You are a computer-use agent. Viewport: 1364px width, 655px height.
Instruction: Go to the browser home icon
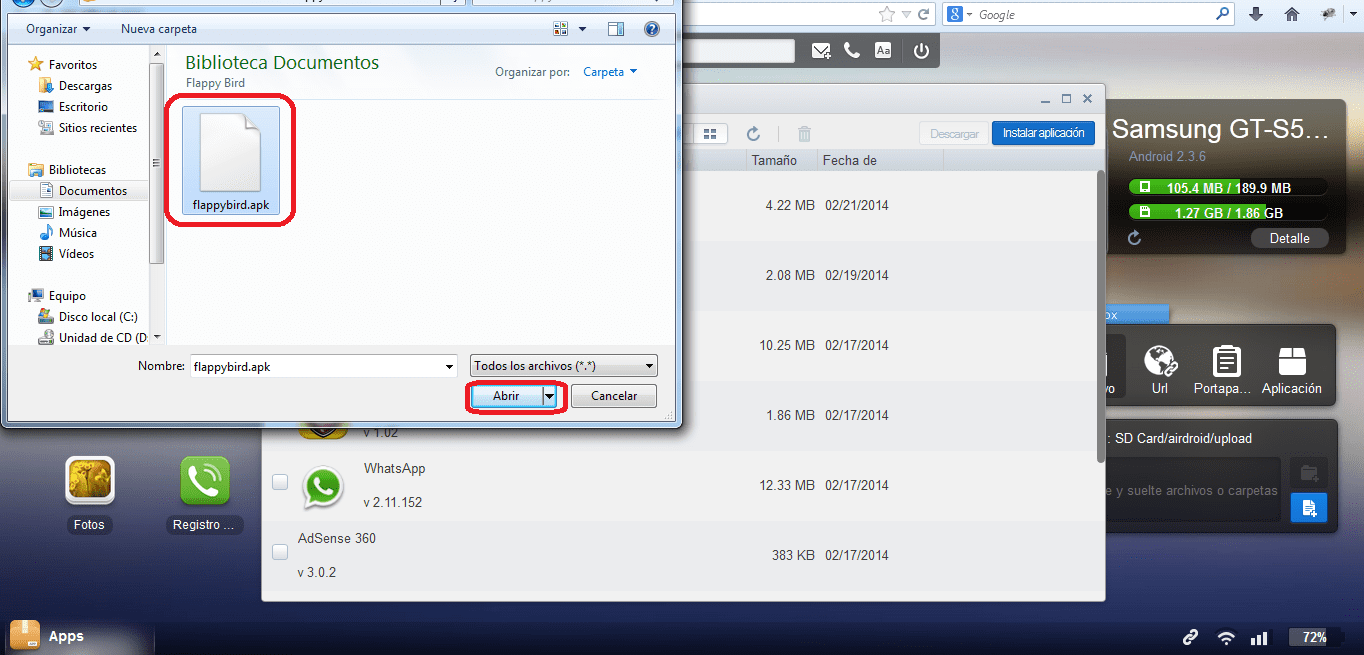tap(1292, 14)
